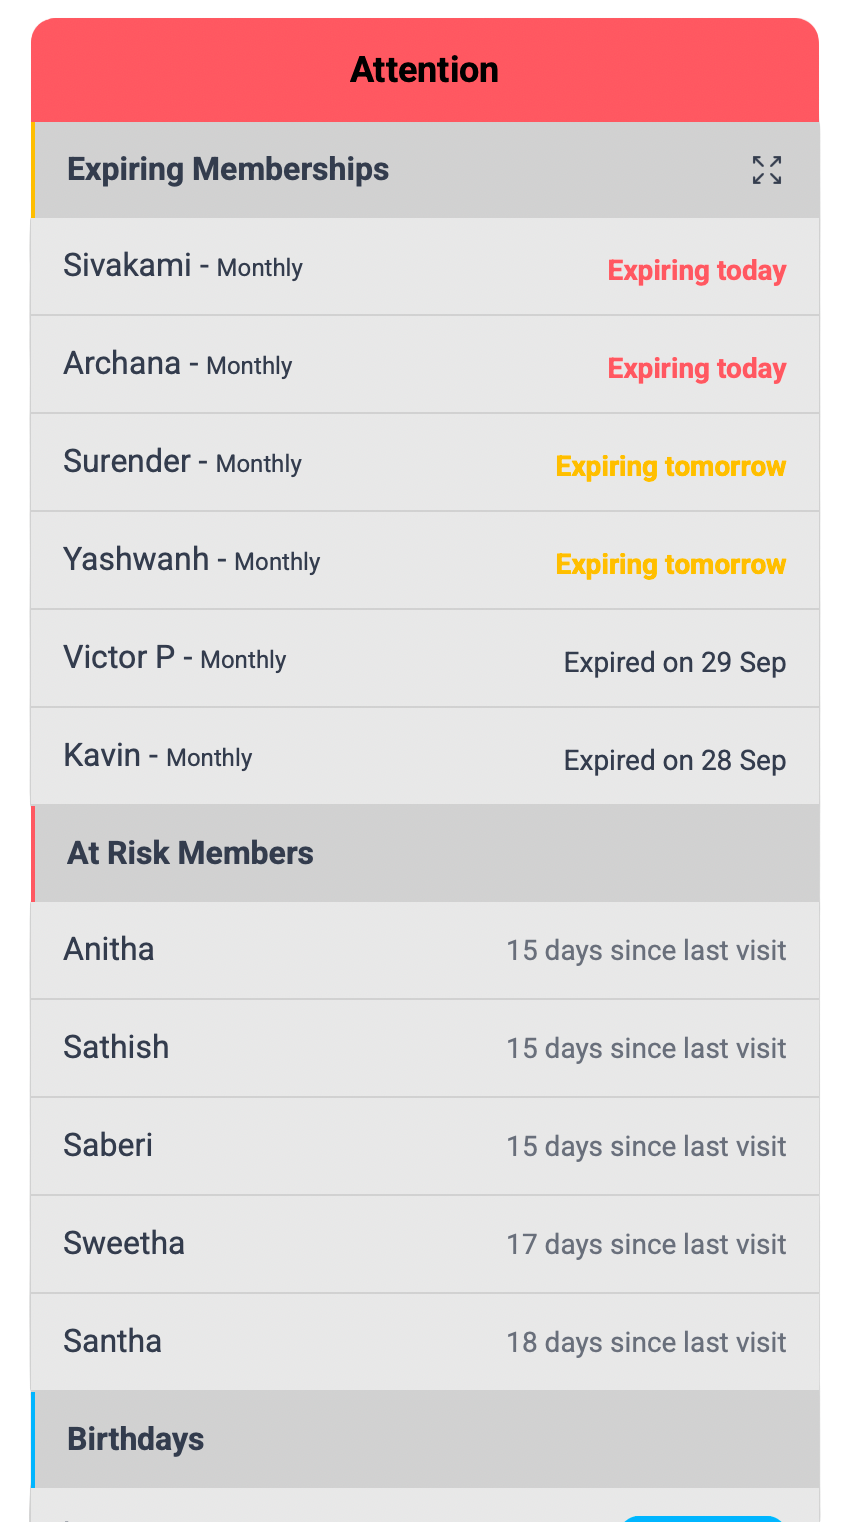Screen dimensions: 846x1522
Task: Click the Expiring Memberships header title
Action: 228,169
